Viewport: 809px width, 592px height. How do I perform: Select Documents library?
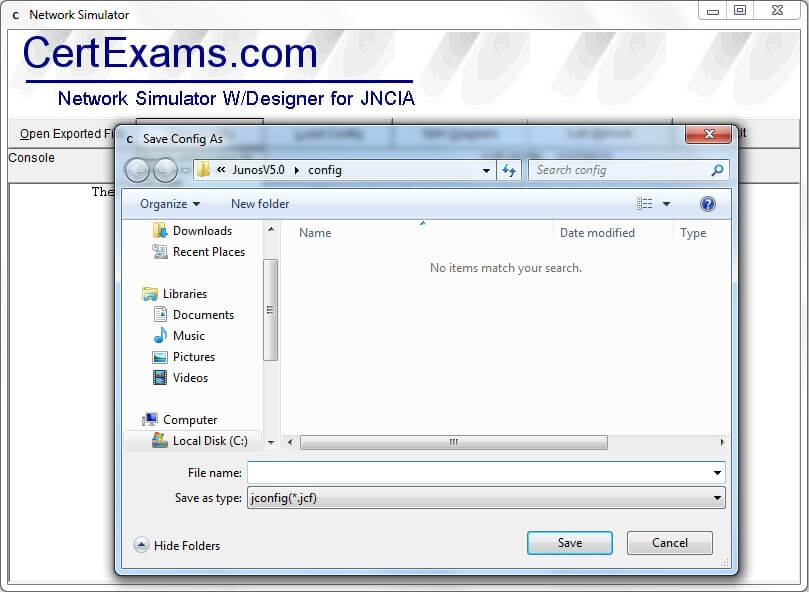coord(203,315)
